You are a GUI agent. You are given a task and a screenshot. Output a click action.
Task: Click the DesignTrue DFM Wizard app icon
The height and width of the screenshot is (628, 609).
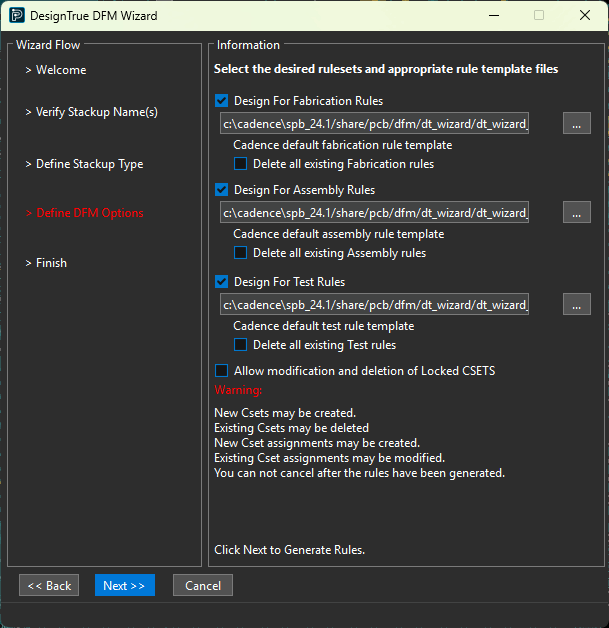tap(17, 16)
